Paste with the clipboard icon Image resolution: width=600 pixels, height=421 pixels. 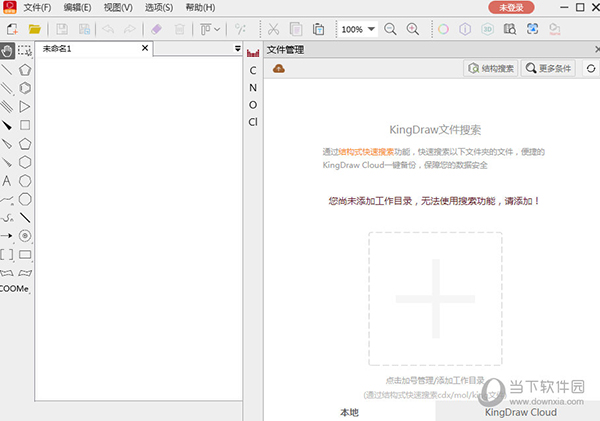318,29
